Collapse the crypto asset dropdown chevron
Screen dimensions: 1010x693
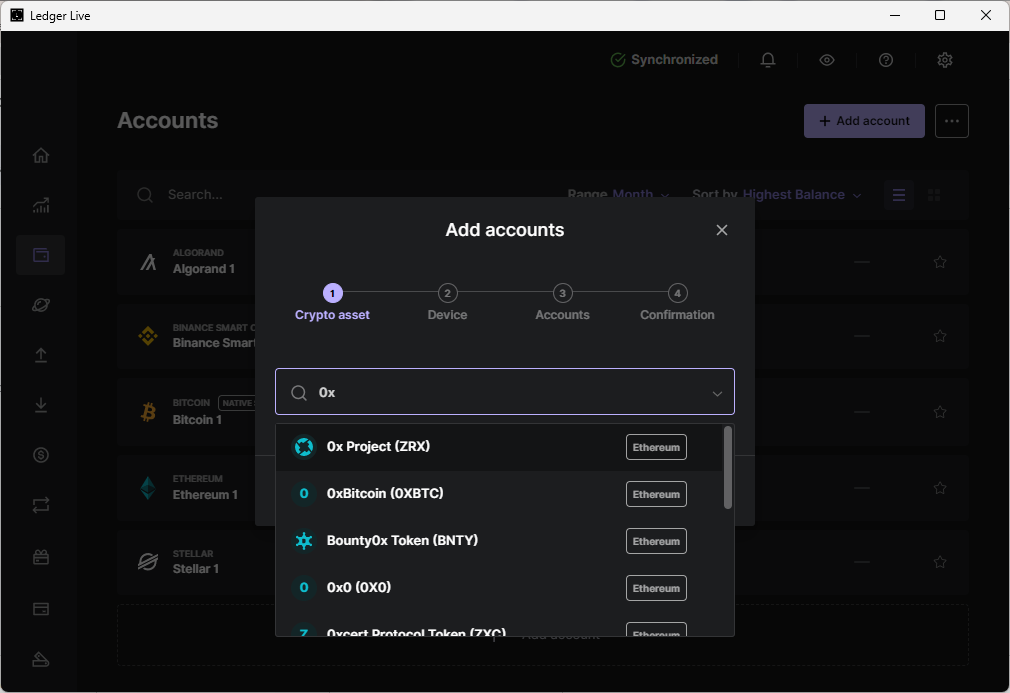pyautogui.click(x=717, y=394)
